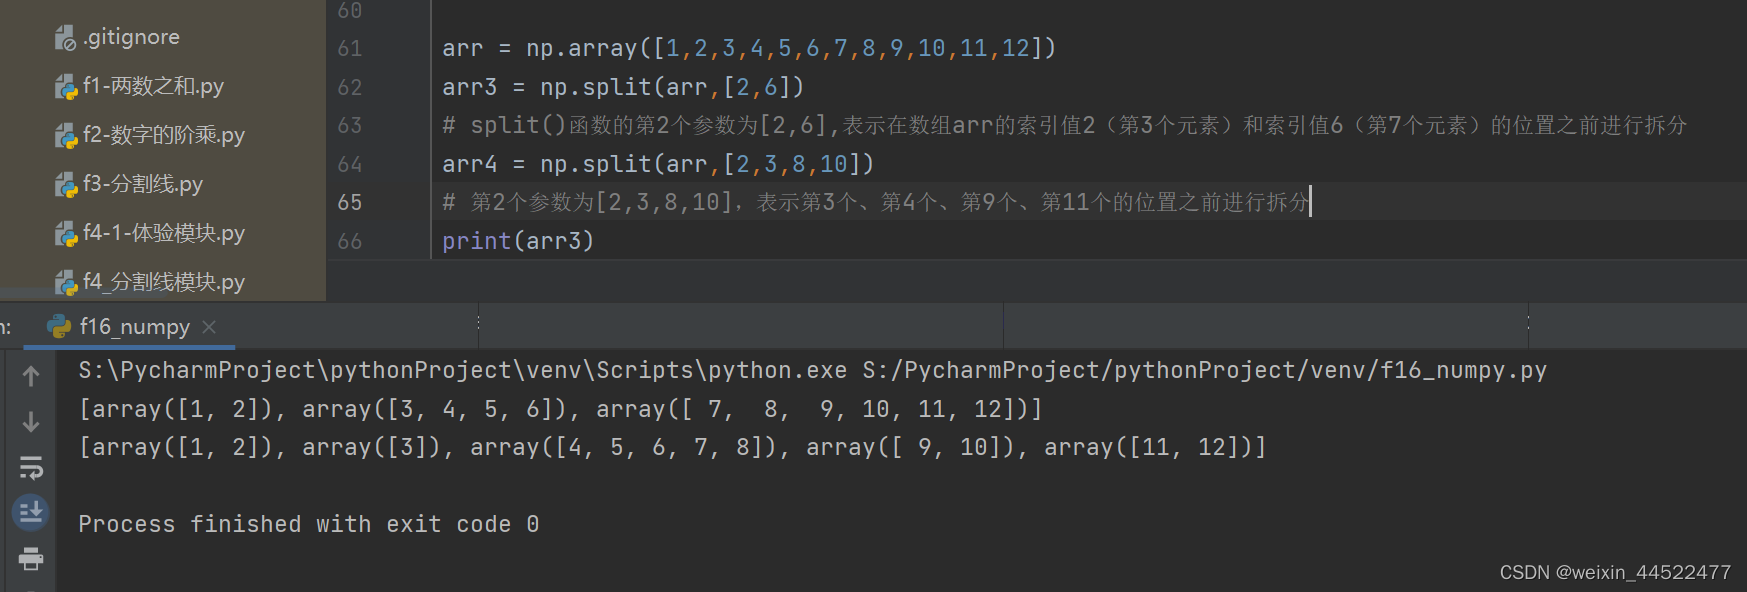Click 'Process finished with exit code 0' text
Screen dimensions: 1747x592
[x=309, y=524]
